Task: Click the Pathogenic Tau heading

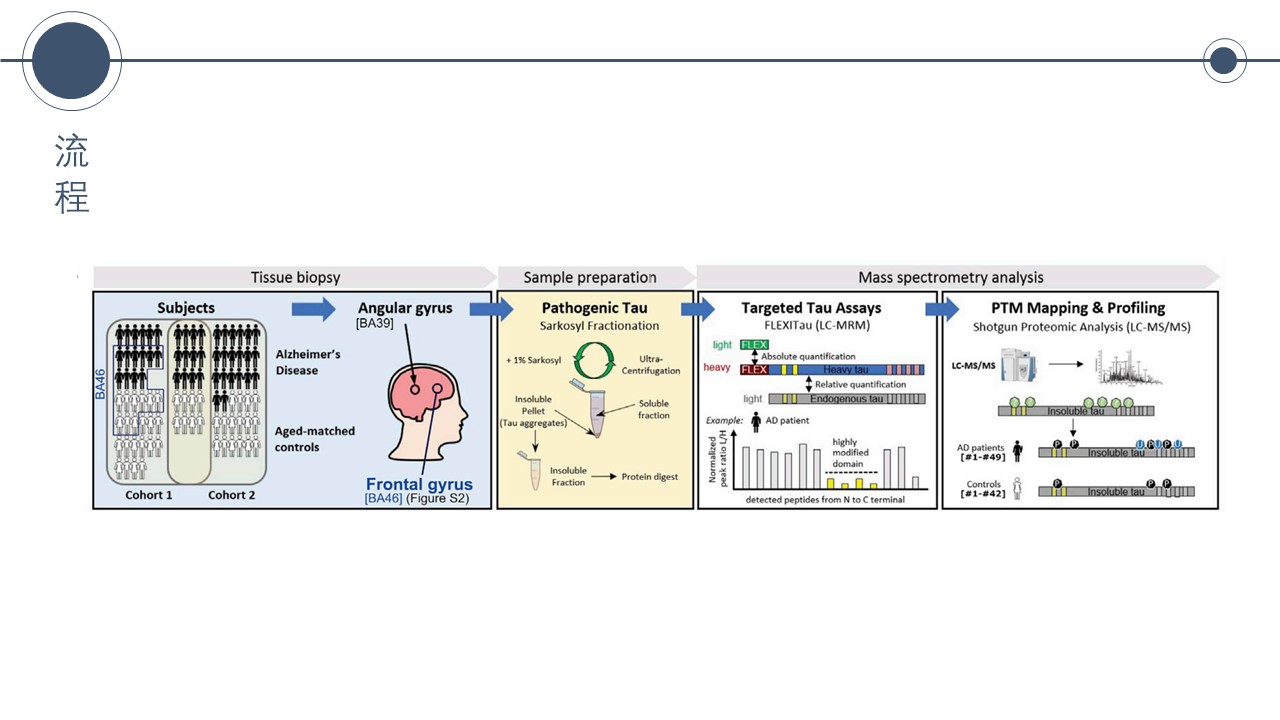Action: click(x=594, y=308)
